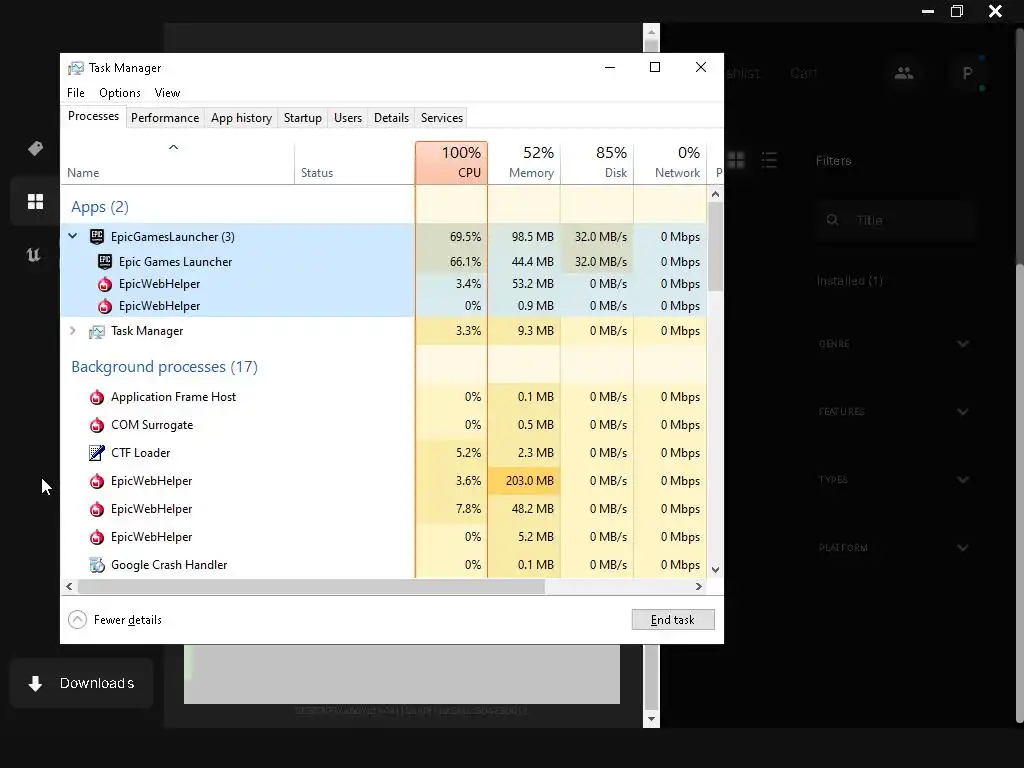Click the COM Surrogate process icon
The image size is (1024, 768).
(x=97, y=425)
